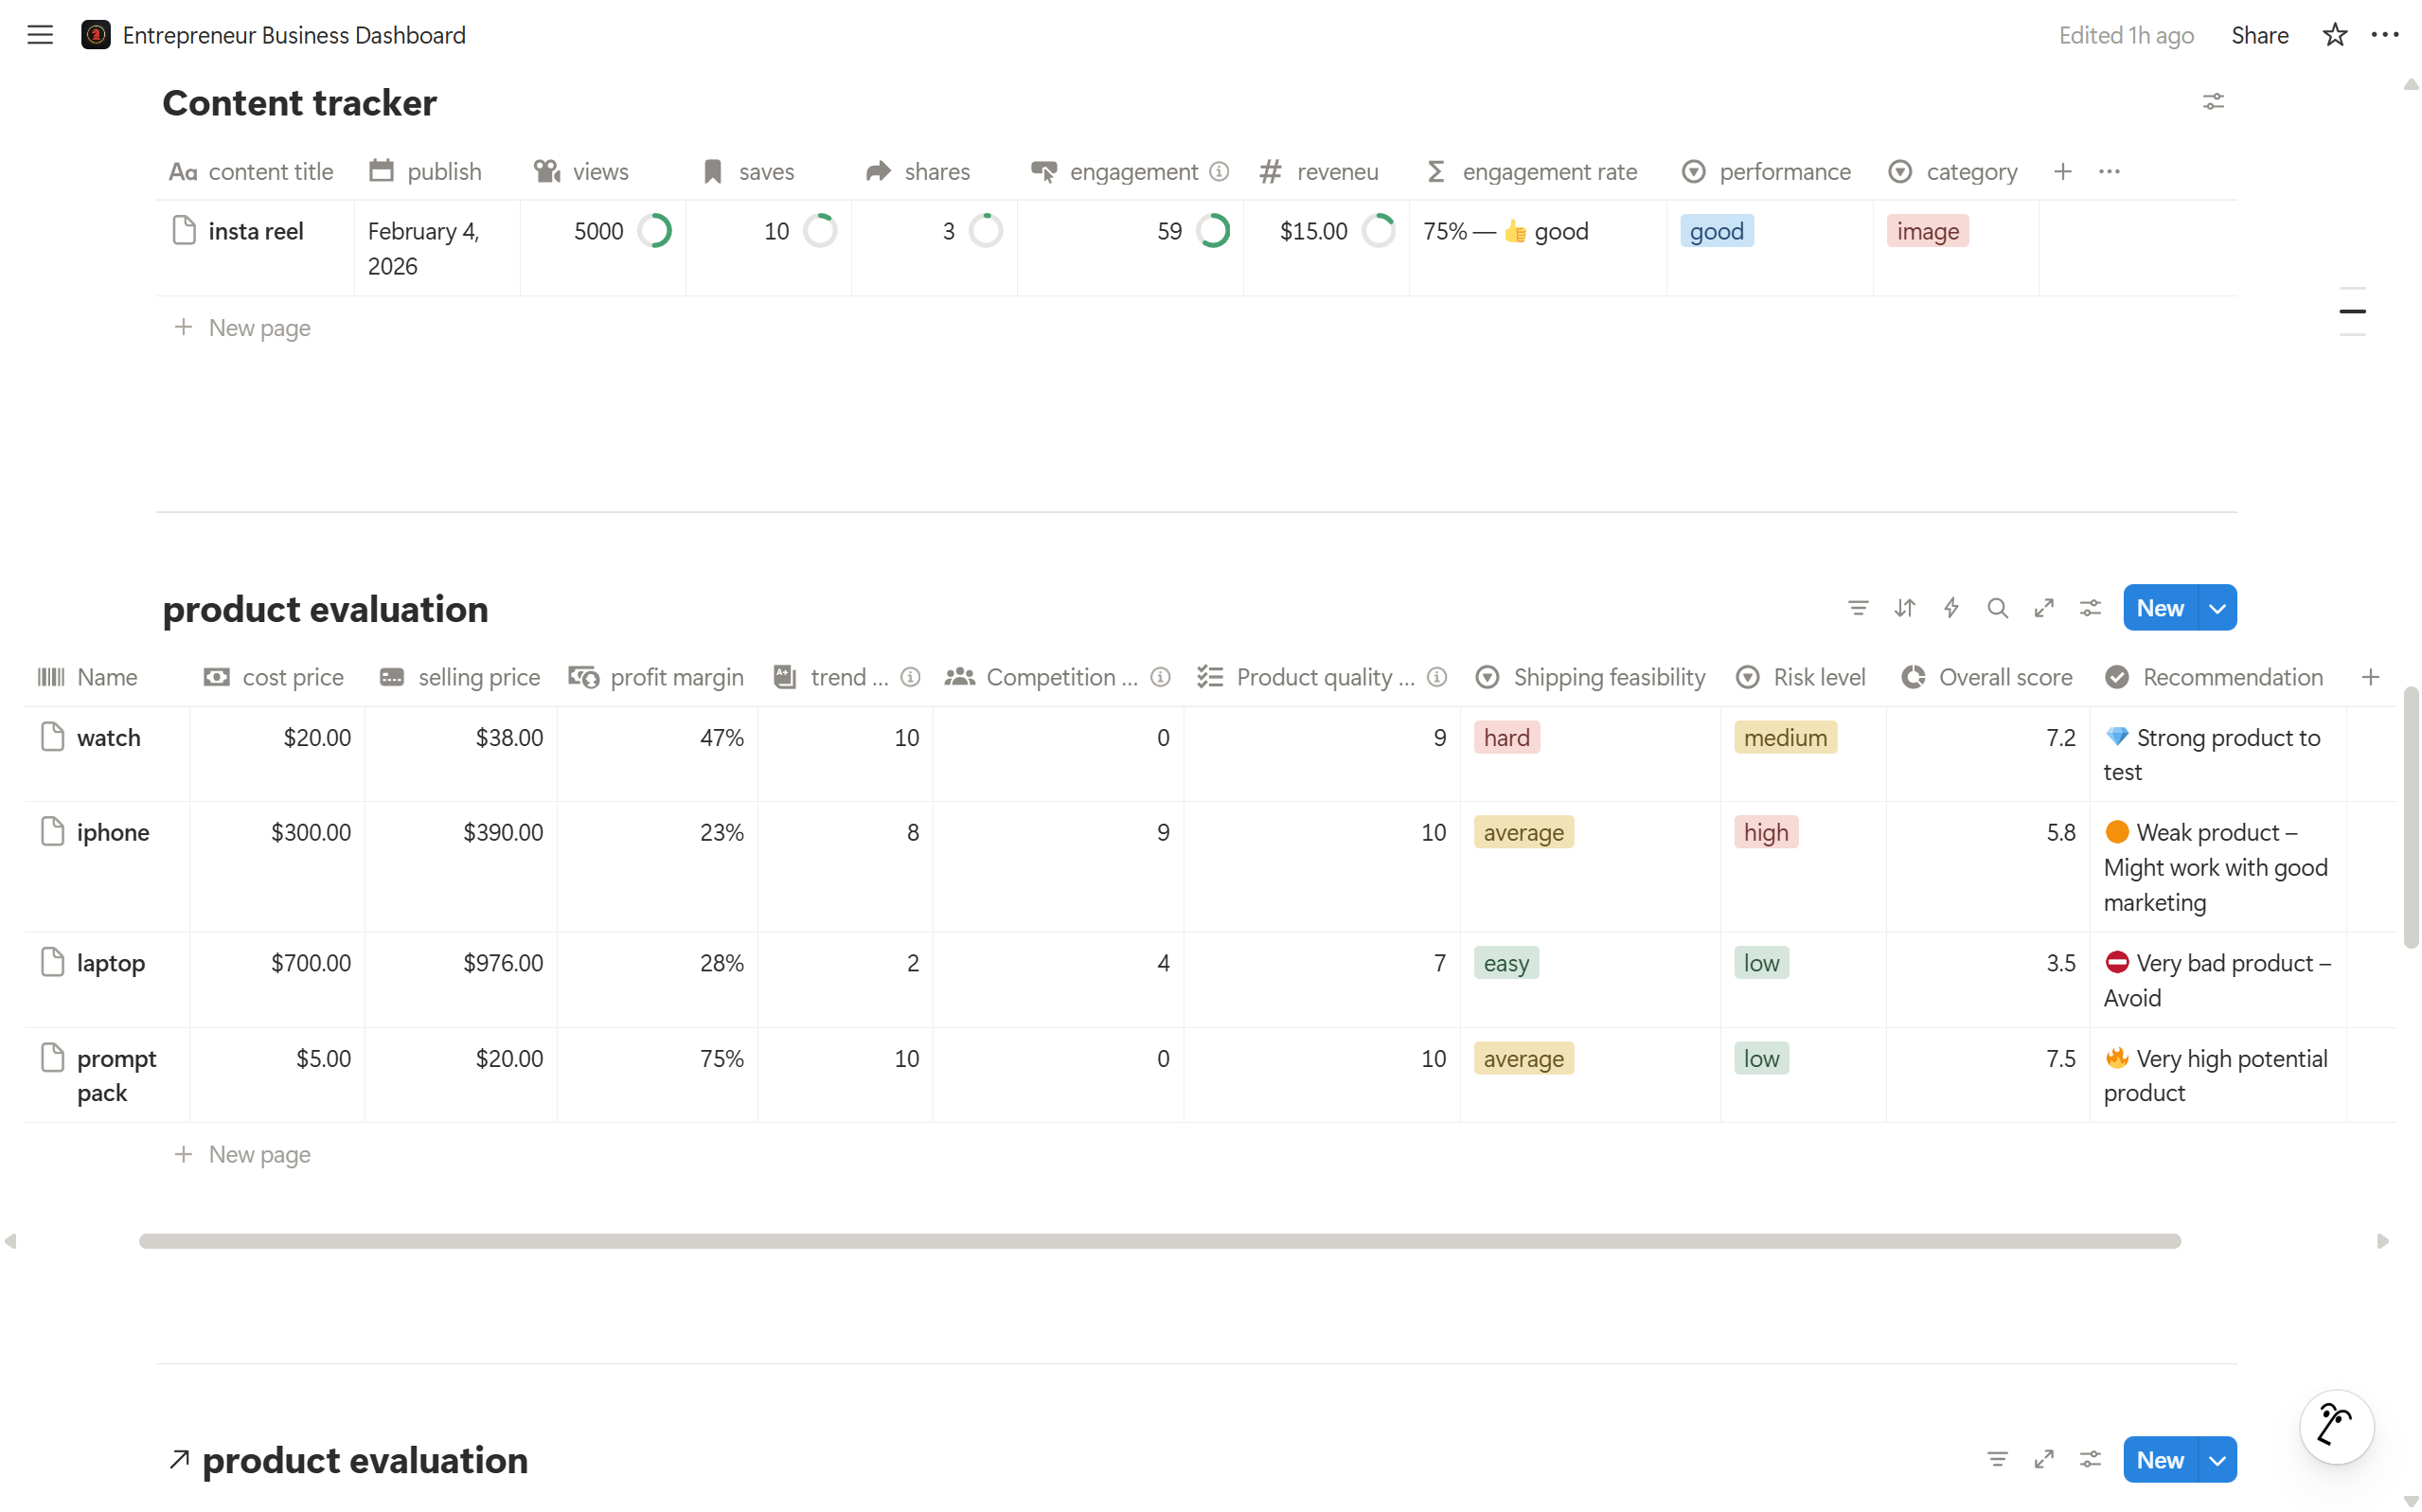This screenshot has height=1512, width=2422.
Task: Click the info icon beside engagement column
Action: (1219, 172)
